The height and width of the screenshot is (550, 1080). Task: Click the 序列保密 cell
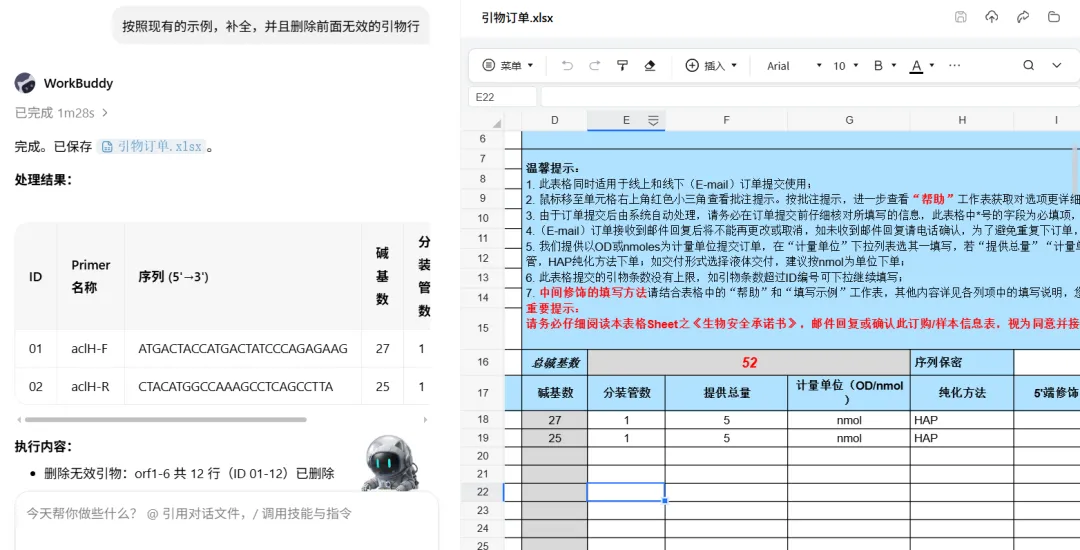coord(962,362)
